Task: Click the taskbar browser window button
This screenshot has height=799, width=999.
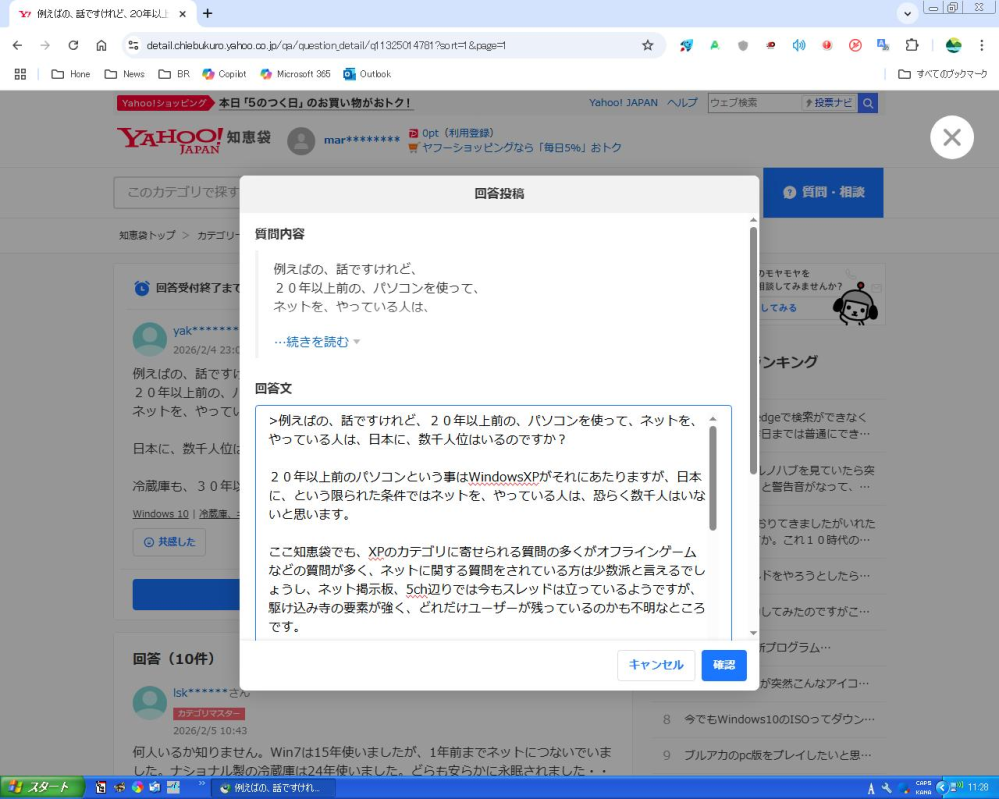Action: pos(272,788)
